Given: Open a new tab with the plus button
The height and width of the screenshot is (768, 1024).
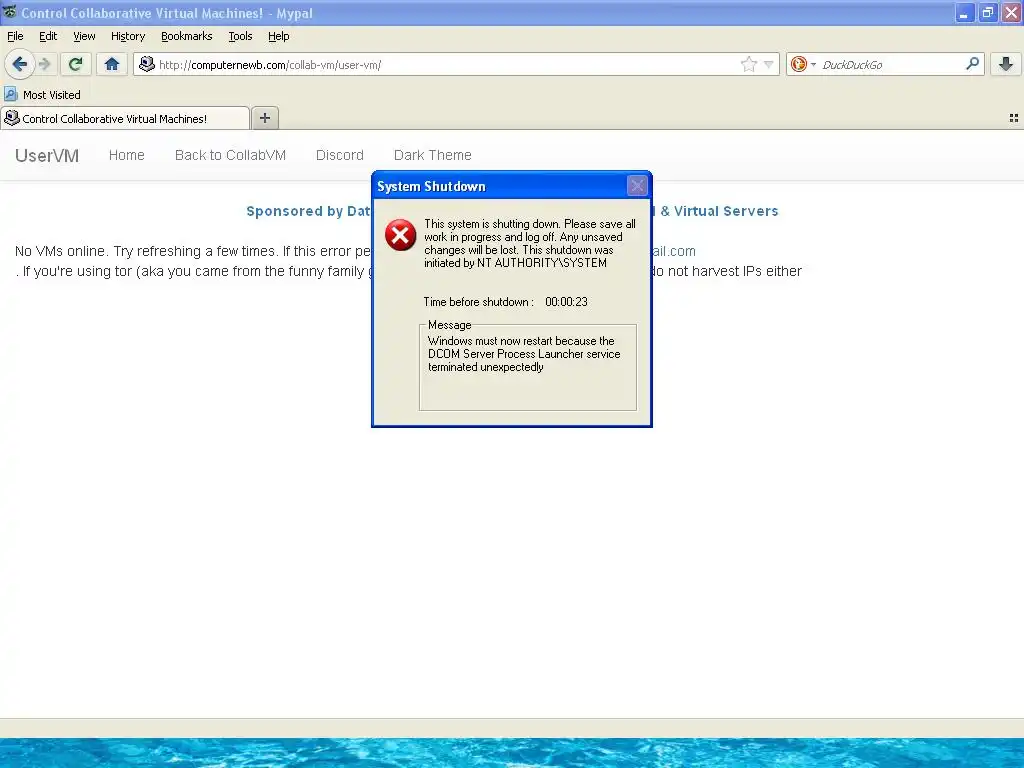Looking at the screenshot, I should coord(264,118).
